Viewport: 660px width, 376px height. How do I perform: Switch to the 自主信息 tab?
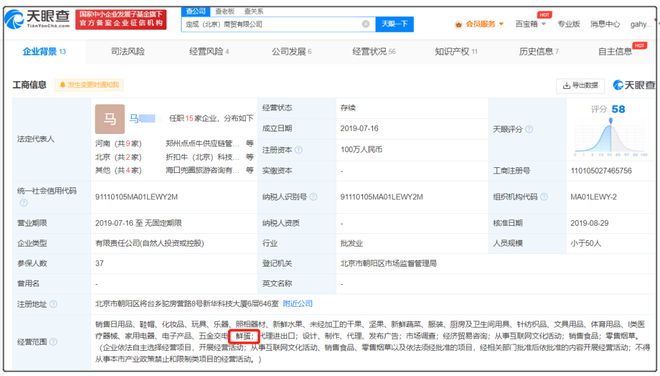pos(615,51)
